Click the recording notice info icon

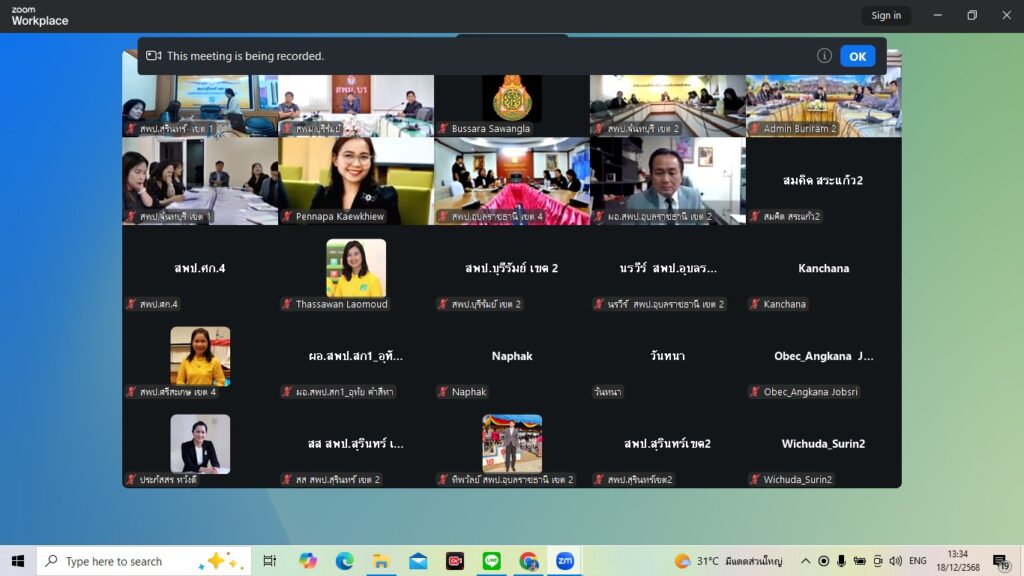[x=824, y=56]
